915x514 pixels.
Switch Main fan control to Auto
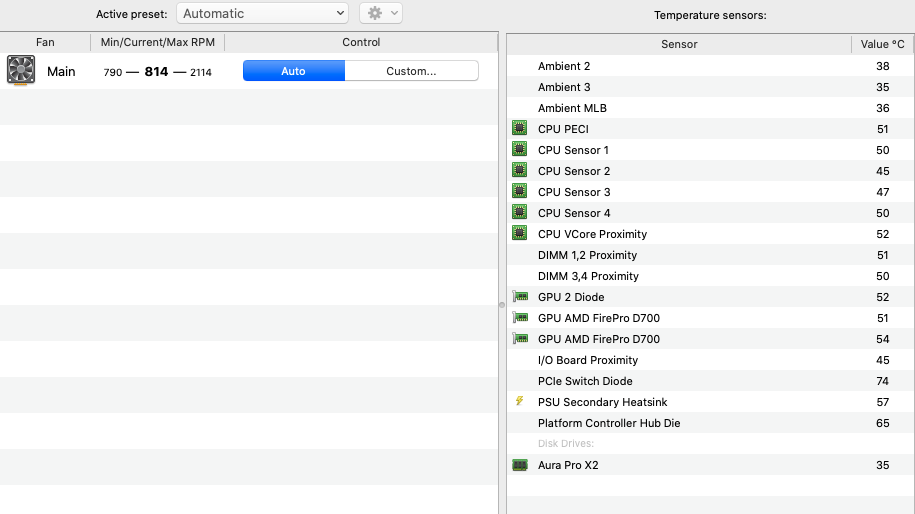(293, 71)
